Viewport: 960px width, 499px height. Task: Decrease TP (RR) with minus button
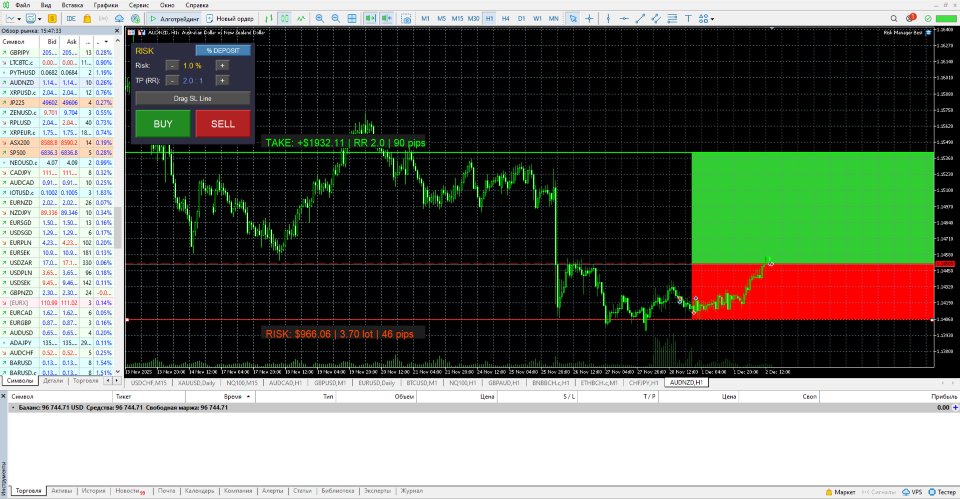point(172,80)
